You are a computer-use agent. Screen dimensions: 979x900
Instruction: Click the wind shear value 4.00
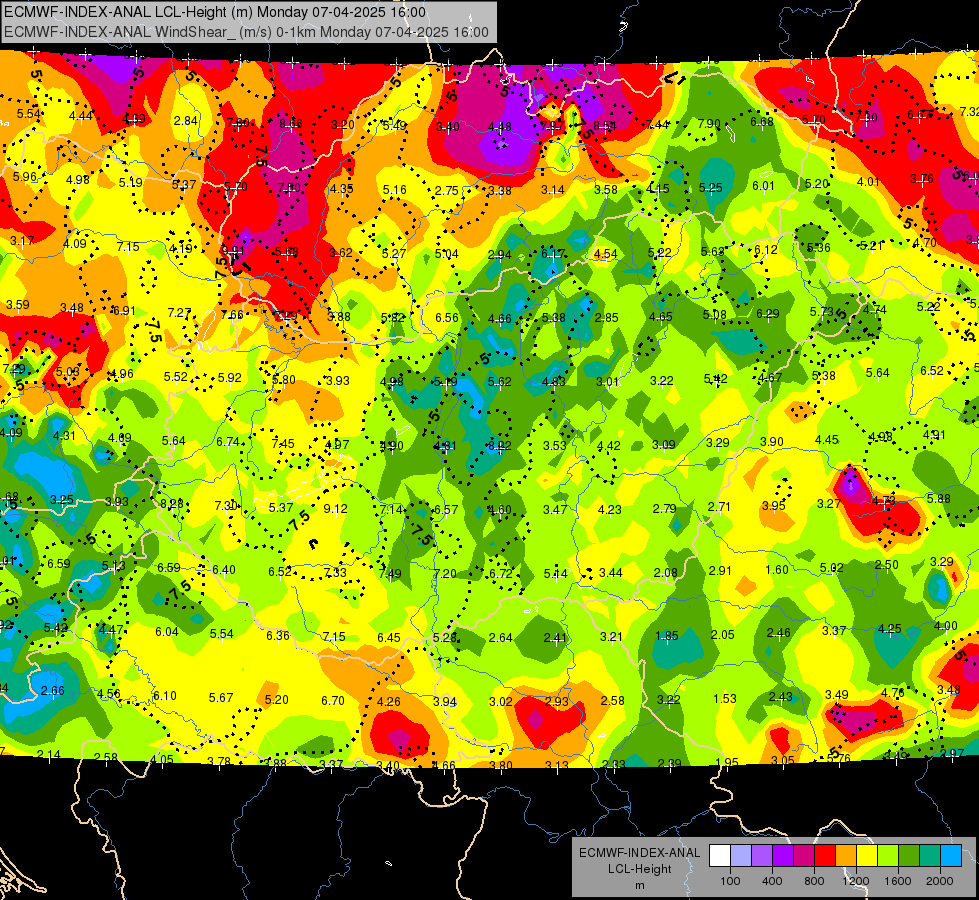click(x=946, y=626)
